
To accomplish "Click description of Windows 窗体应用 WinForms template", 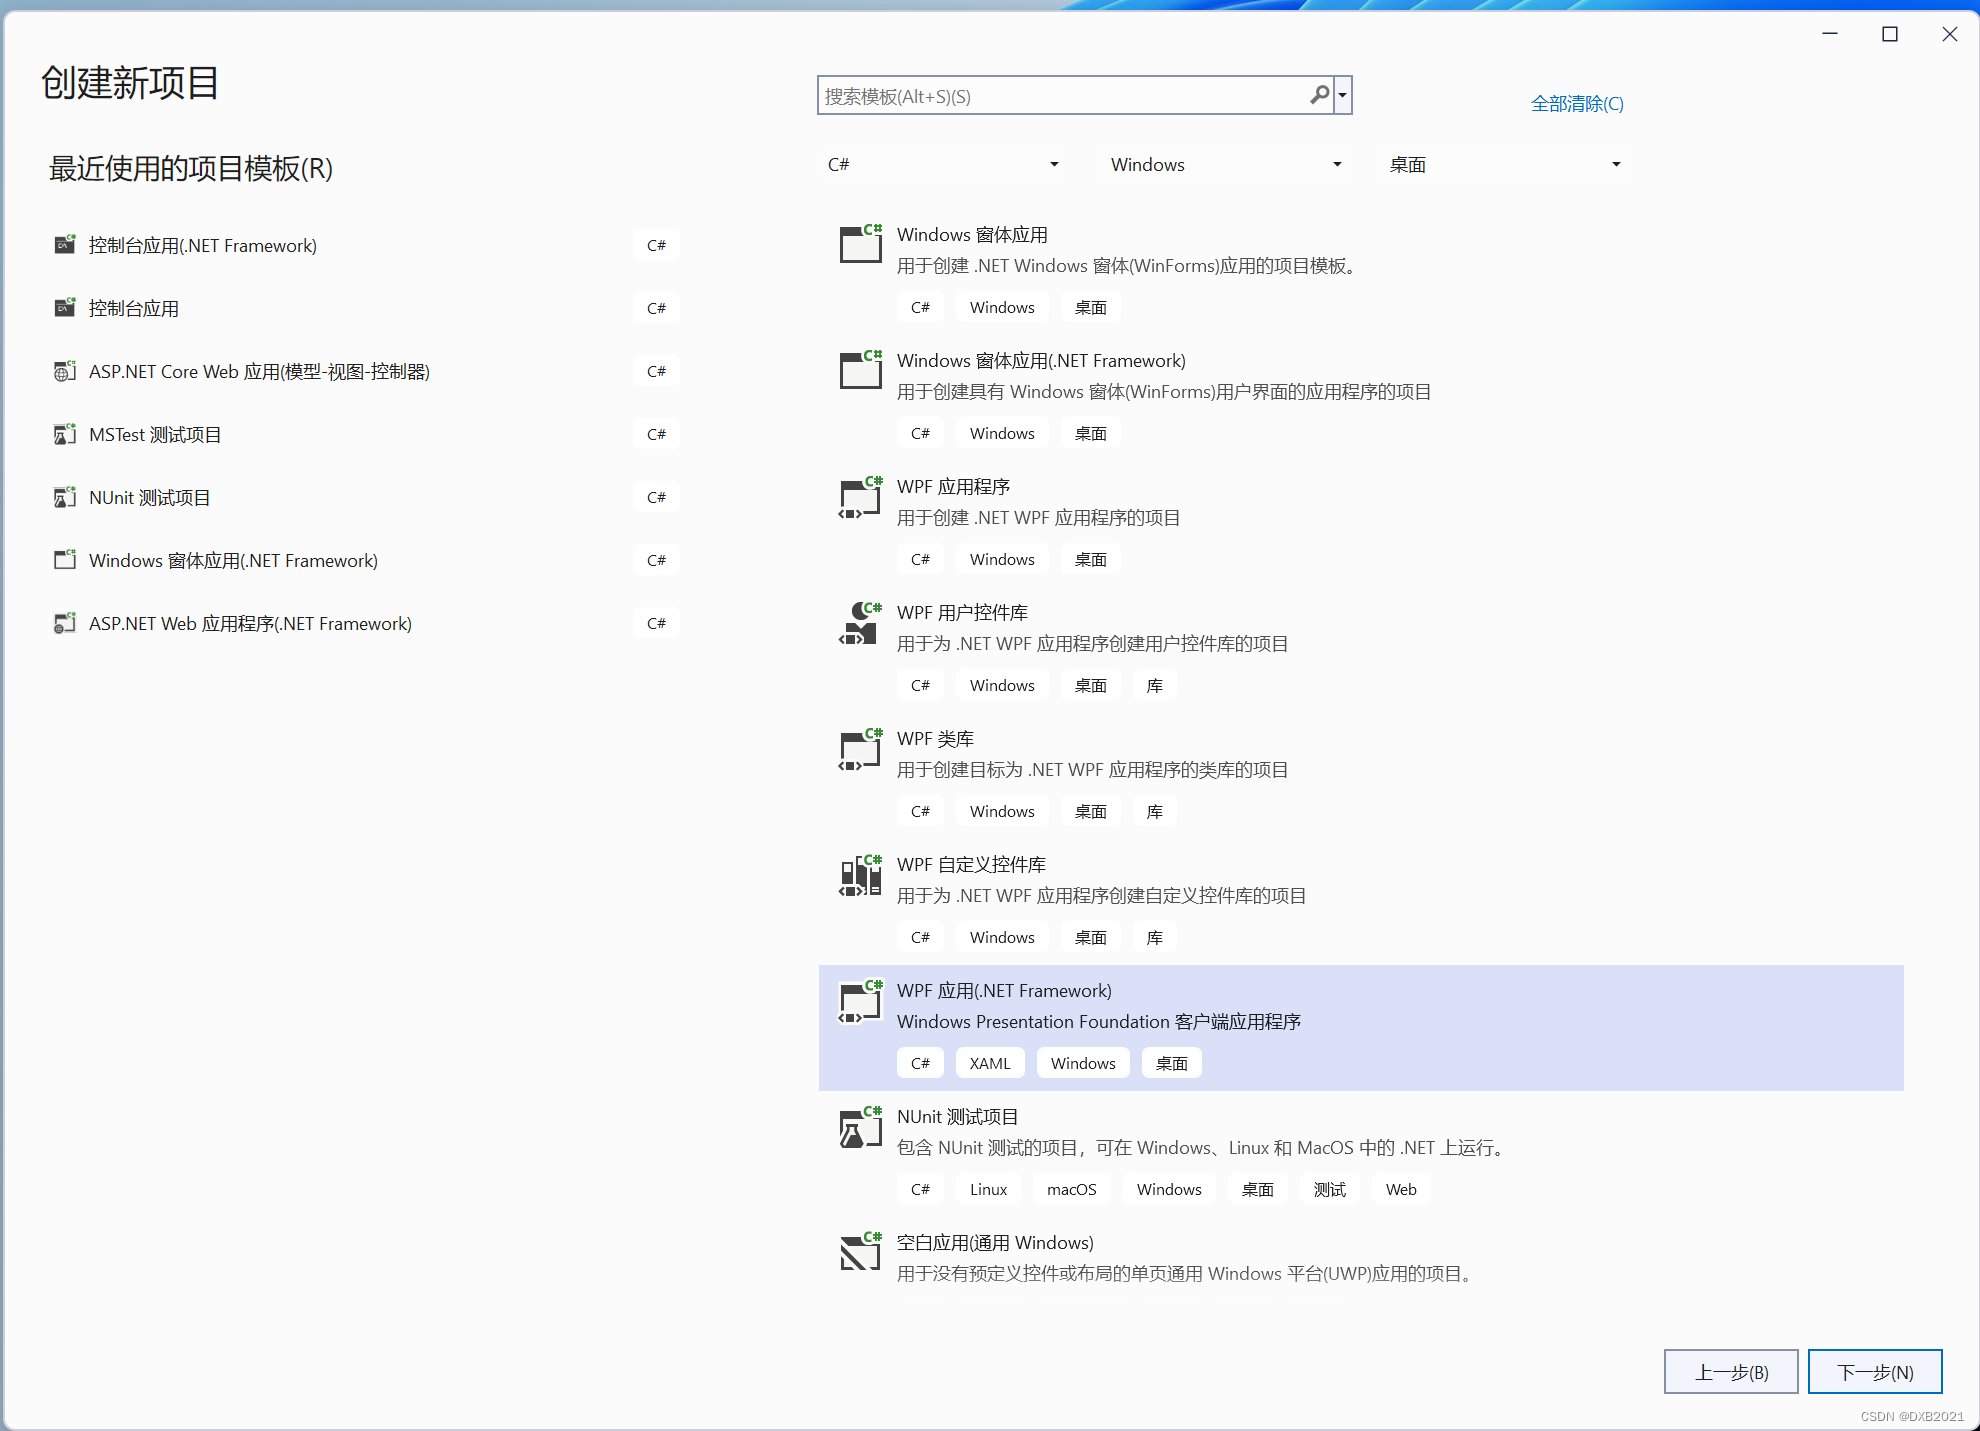I will (1129, 265).
